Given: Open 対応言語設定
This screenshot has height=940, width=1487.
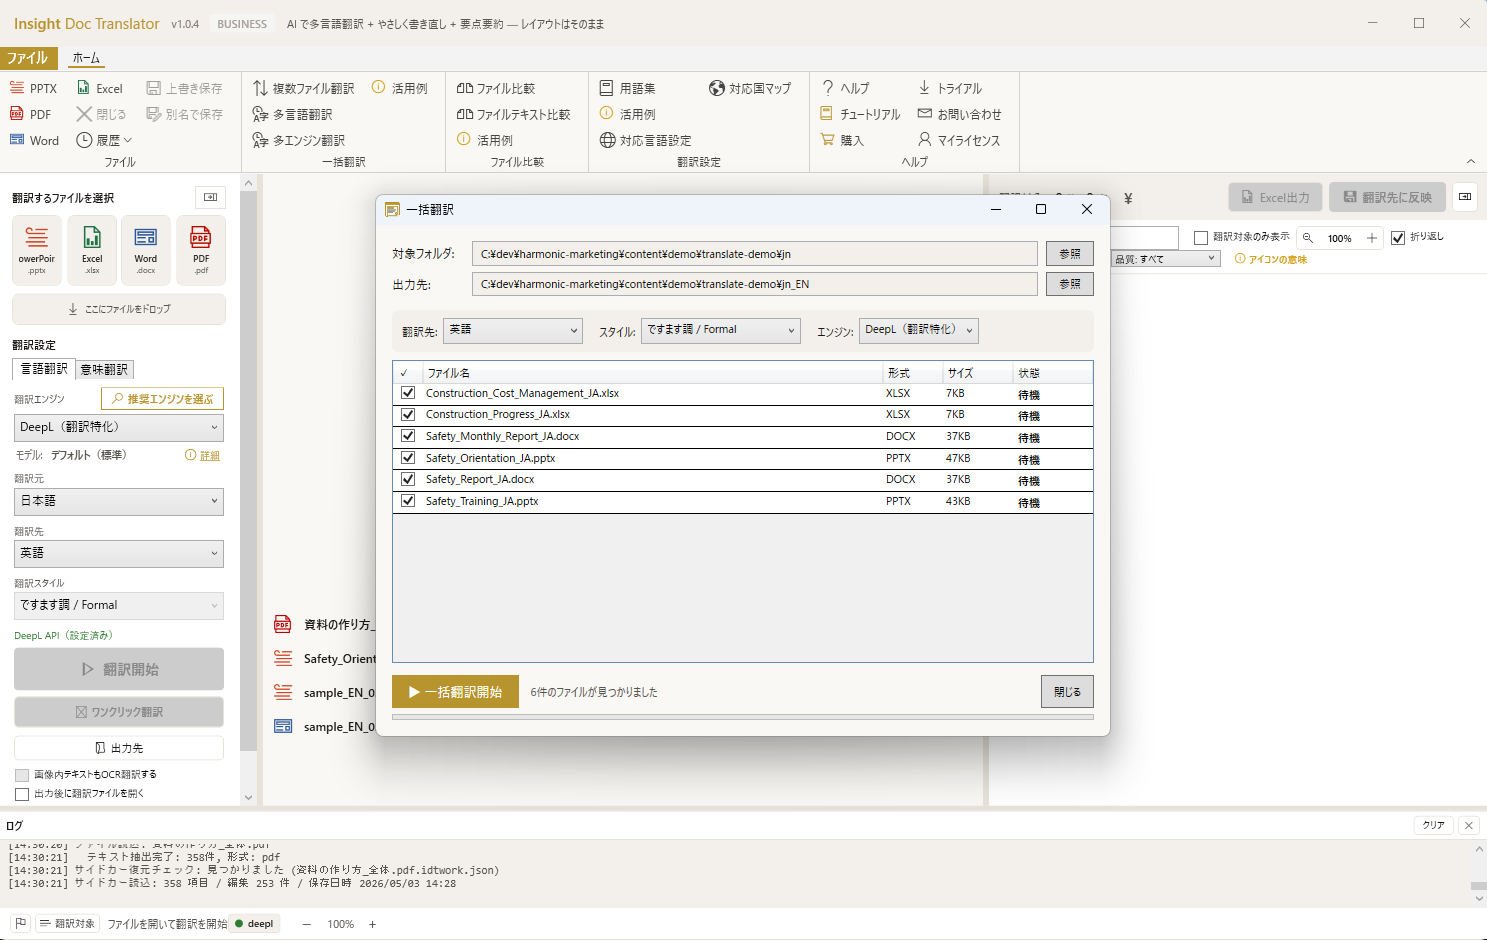Looking at the screenshot, I should click(645, 140).
